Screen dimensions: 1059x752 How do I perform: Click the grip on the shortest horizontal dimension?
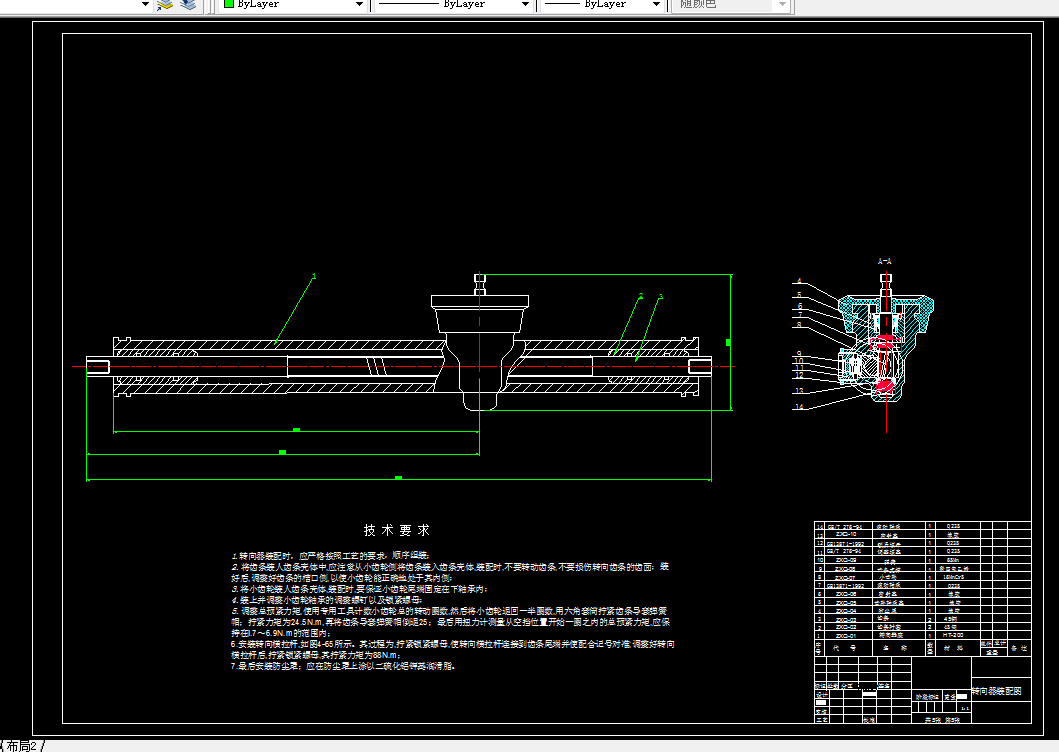point(296,430)
